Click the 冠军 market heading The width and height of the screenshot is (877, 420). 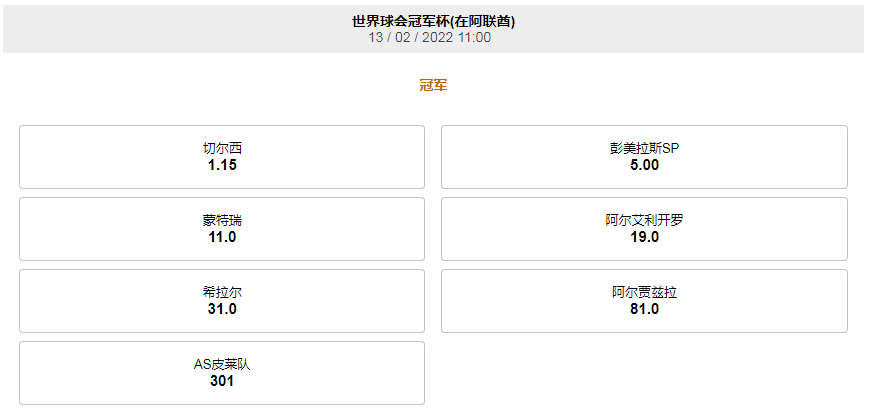pyautogui.click(x=433, y=86)
